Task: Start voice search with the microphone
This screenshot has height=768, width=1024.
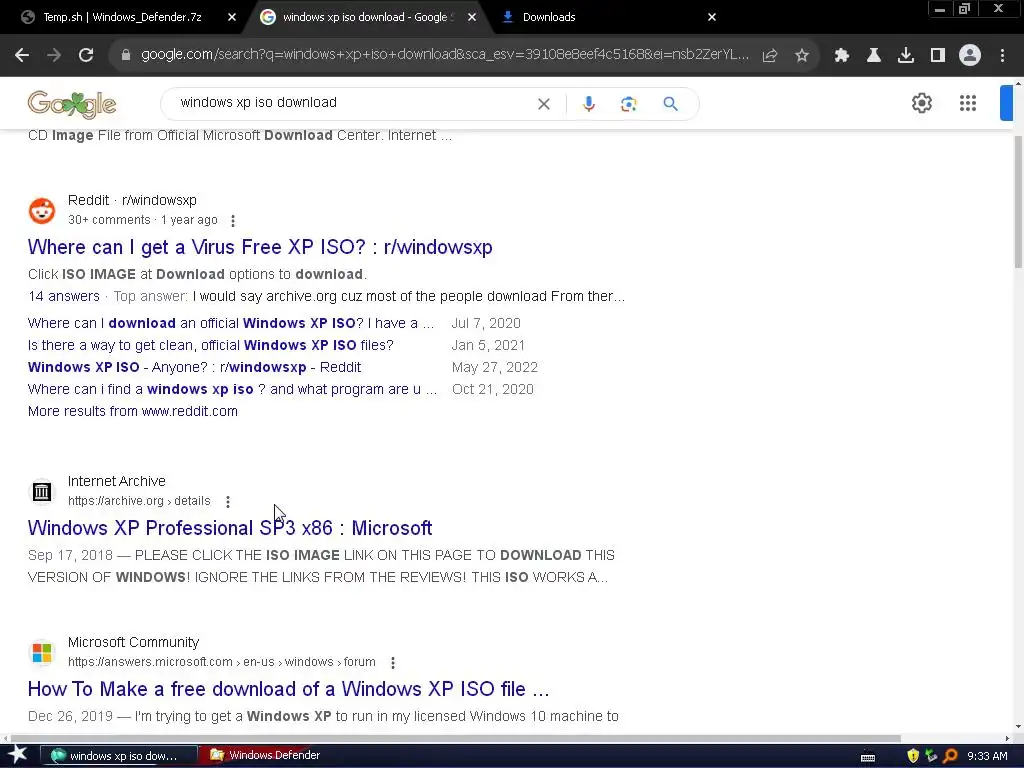Action: [588, 104]
